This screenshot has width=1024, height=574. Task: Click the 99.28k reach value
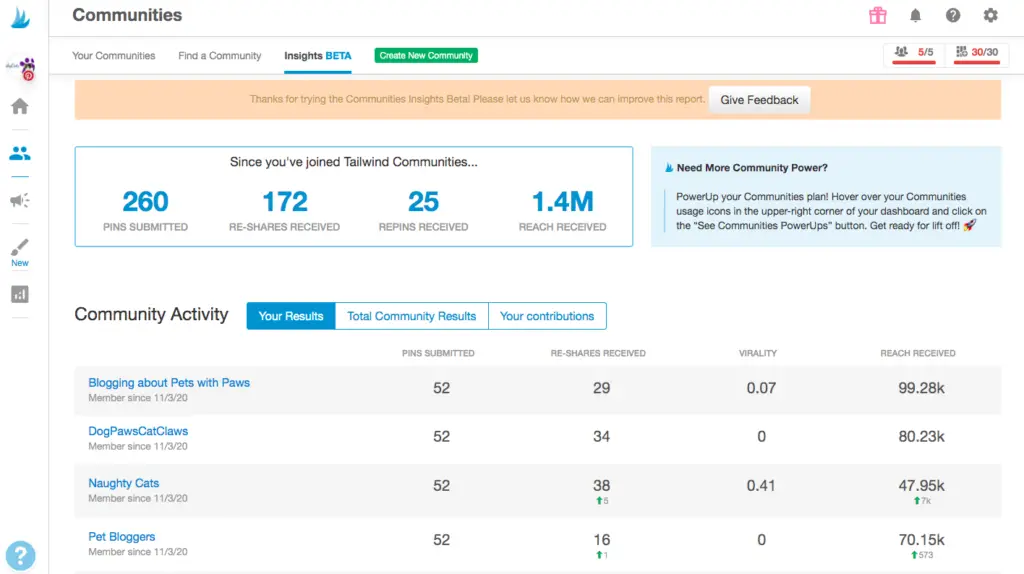(x=921, y=388)
